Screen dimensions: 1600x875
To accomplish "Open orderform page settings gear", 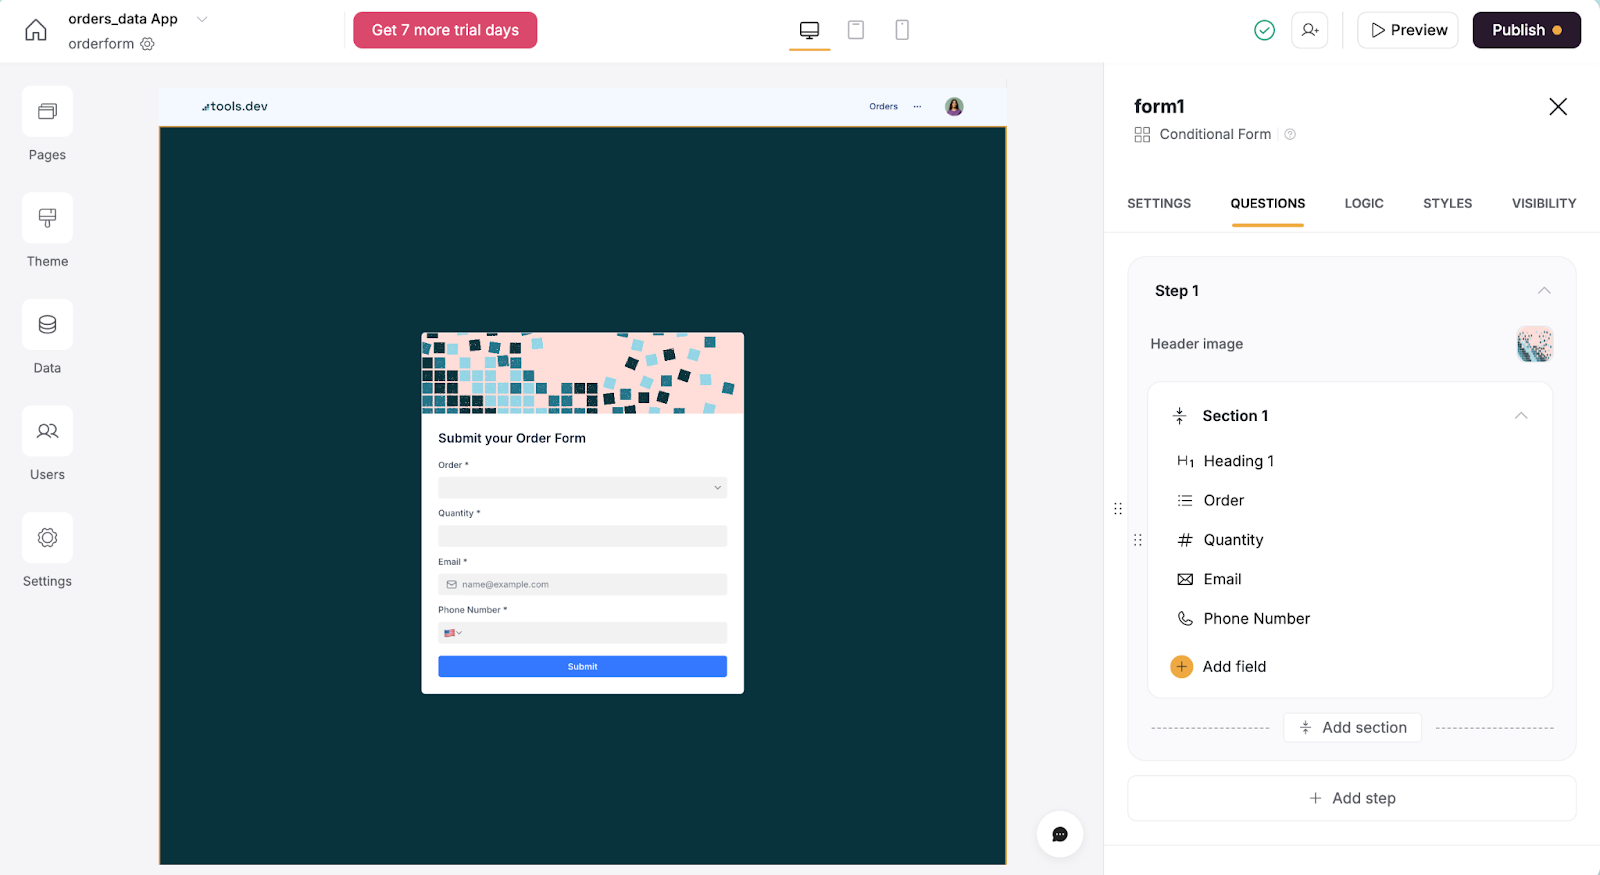I will click(148, 44).
